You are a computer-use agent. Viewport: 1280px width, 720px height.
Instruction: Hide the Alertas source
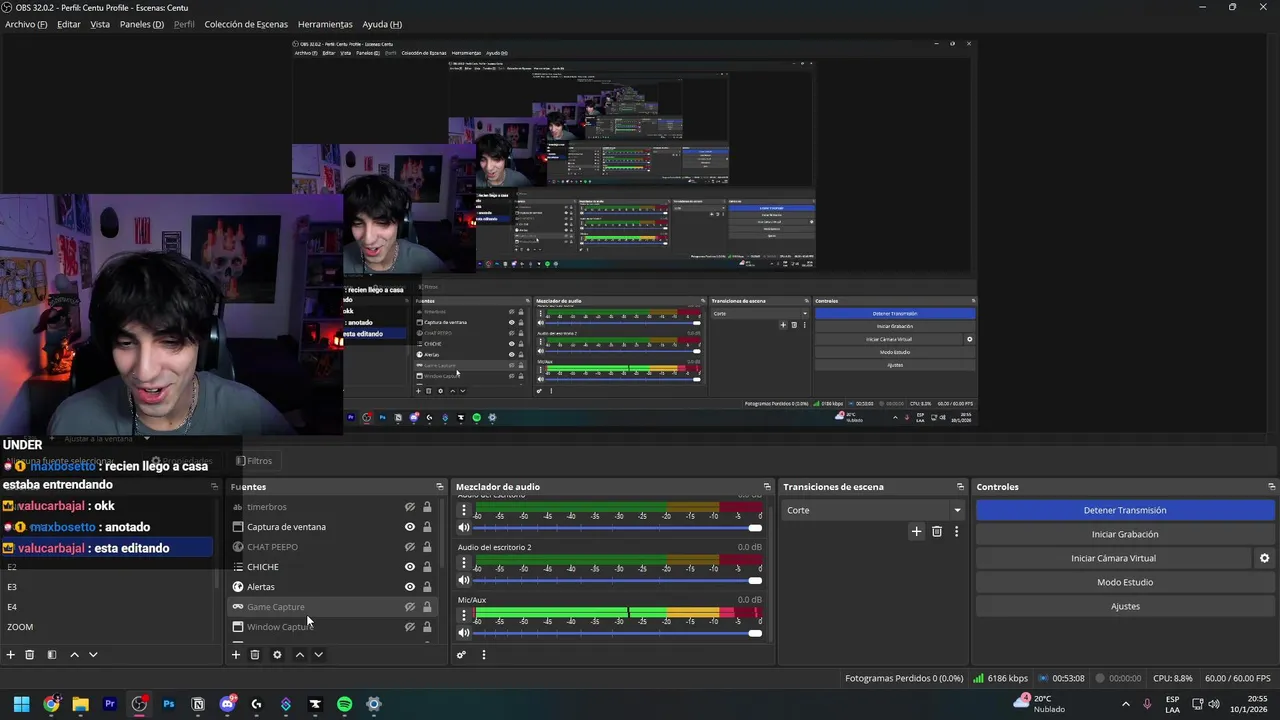click(409, 587)
